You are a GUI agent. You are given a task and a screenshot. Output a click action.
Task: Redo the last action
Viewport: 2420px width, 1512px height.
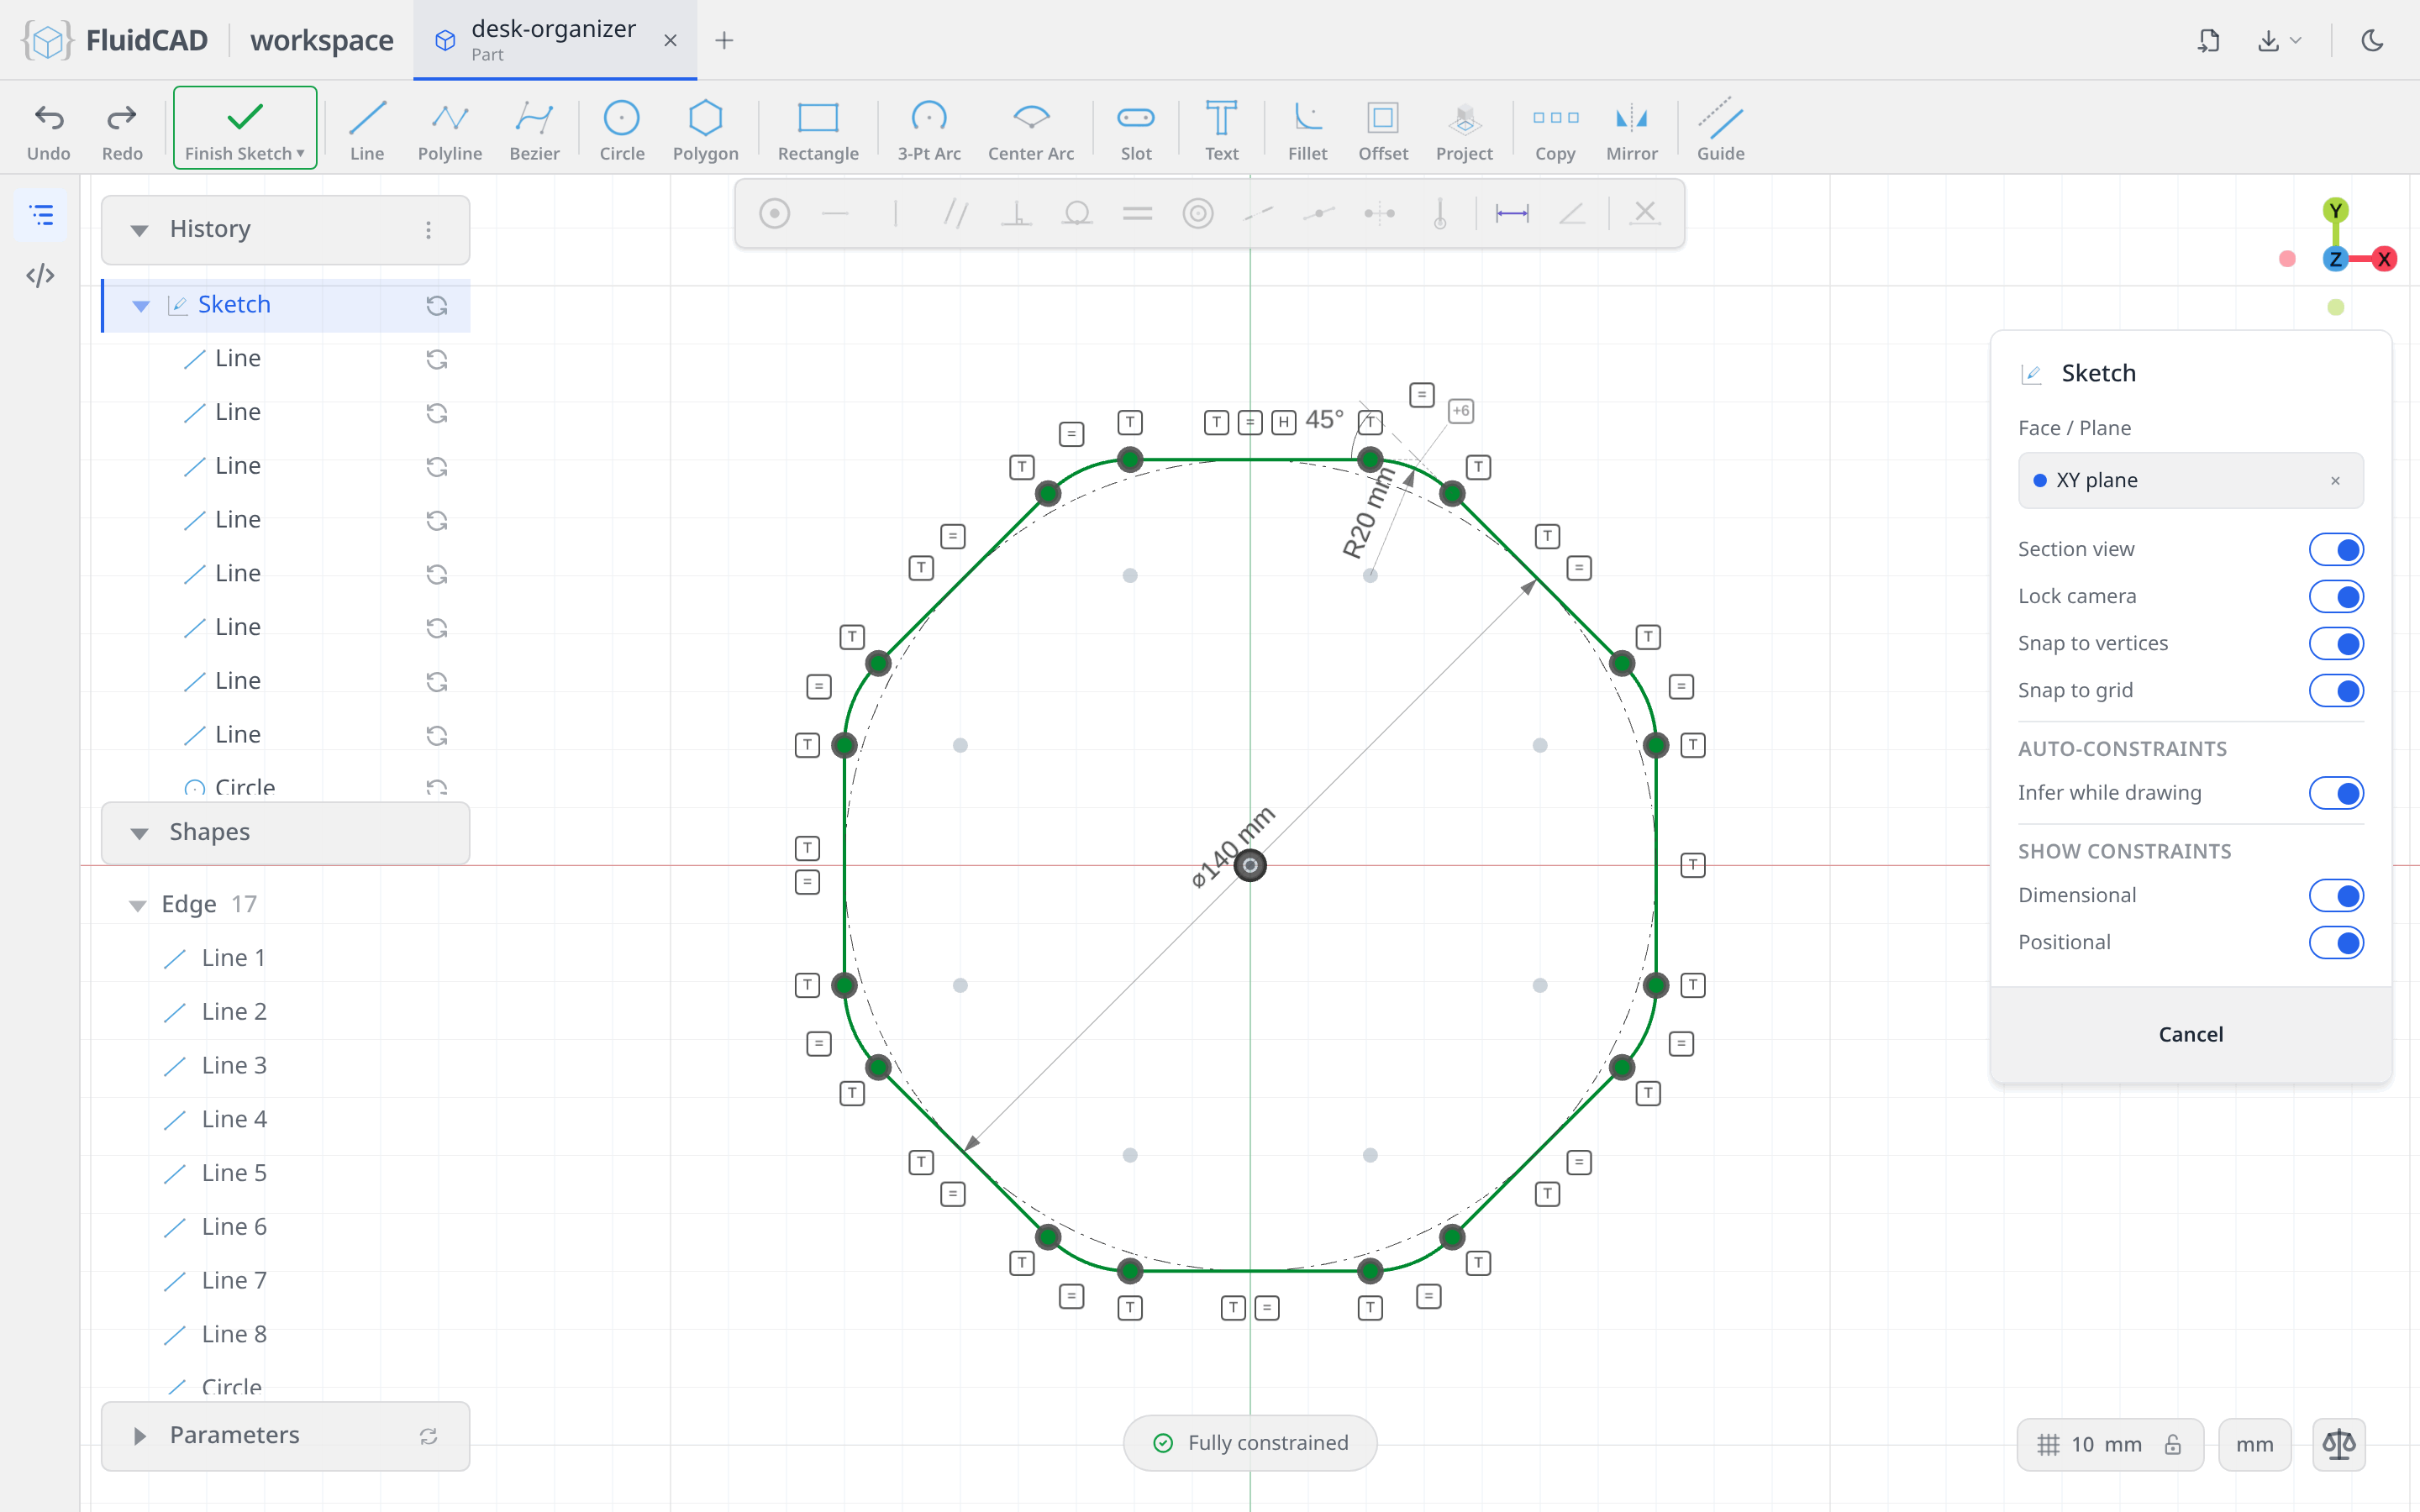click(122, 129)
